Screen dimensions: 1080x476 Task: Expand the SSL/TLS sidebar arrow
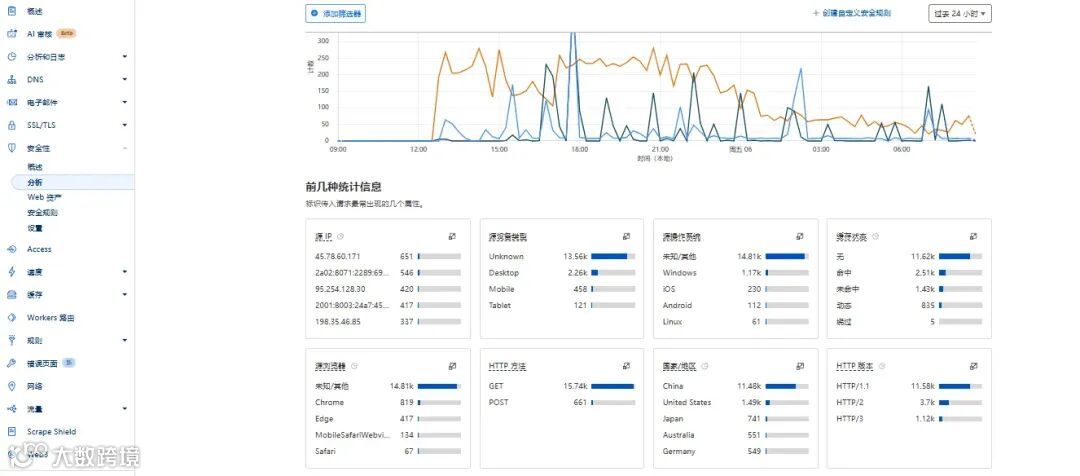[125, 125]
